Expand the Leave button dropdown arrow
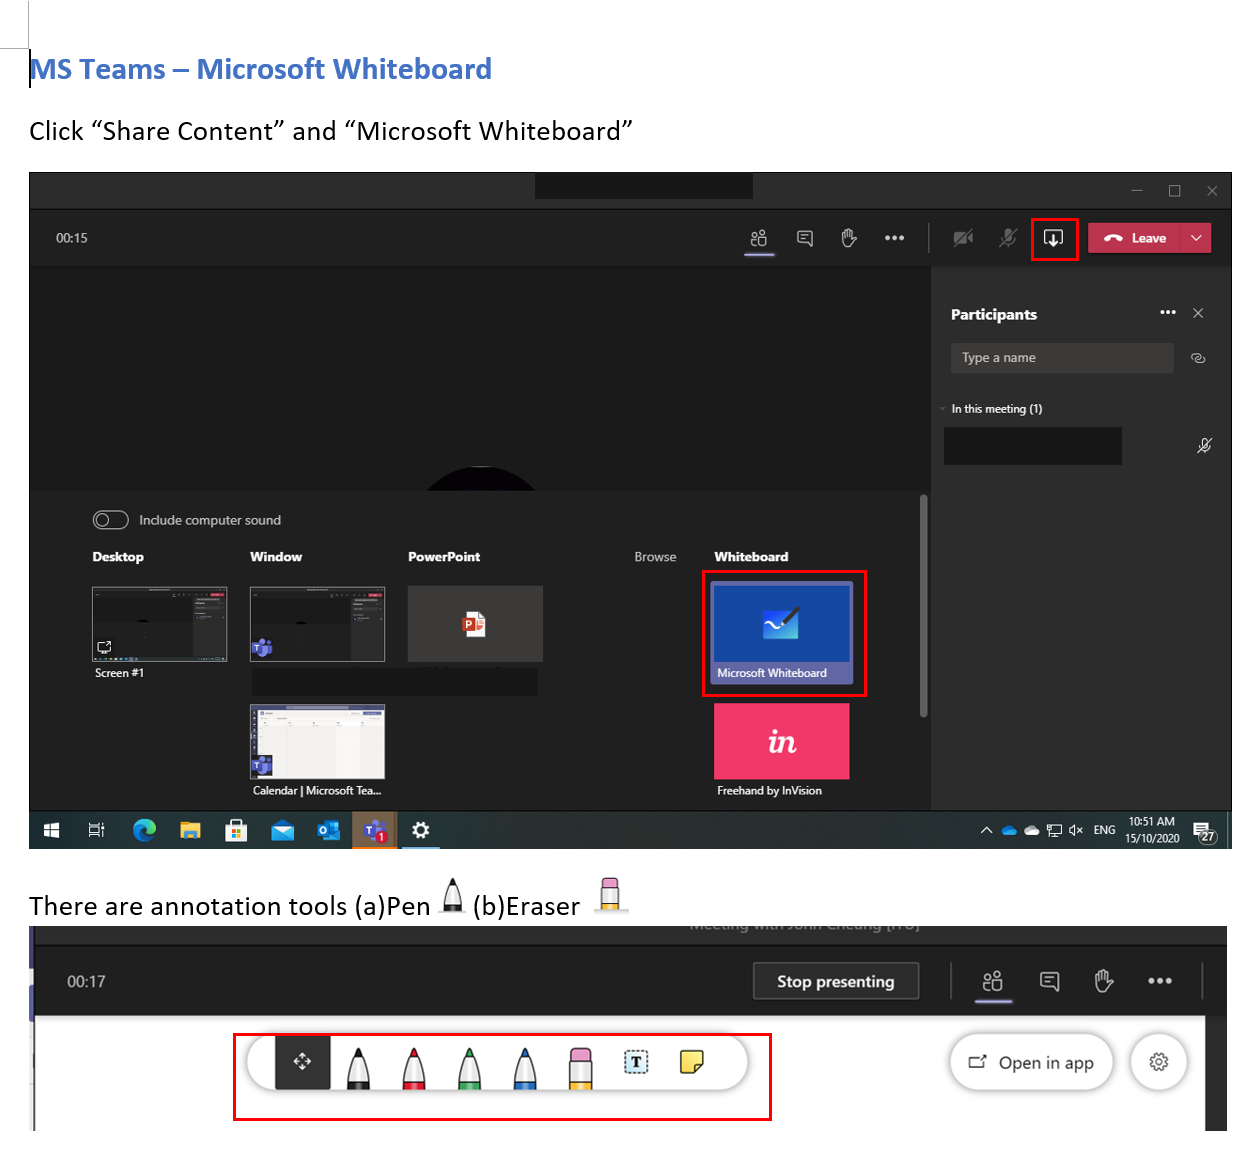This screenshot has height=1158, width=1254. click(x=1196, y=238)
